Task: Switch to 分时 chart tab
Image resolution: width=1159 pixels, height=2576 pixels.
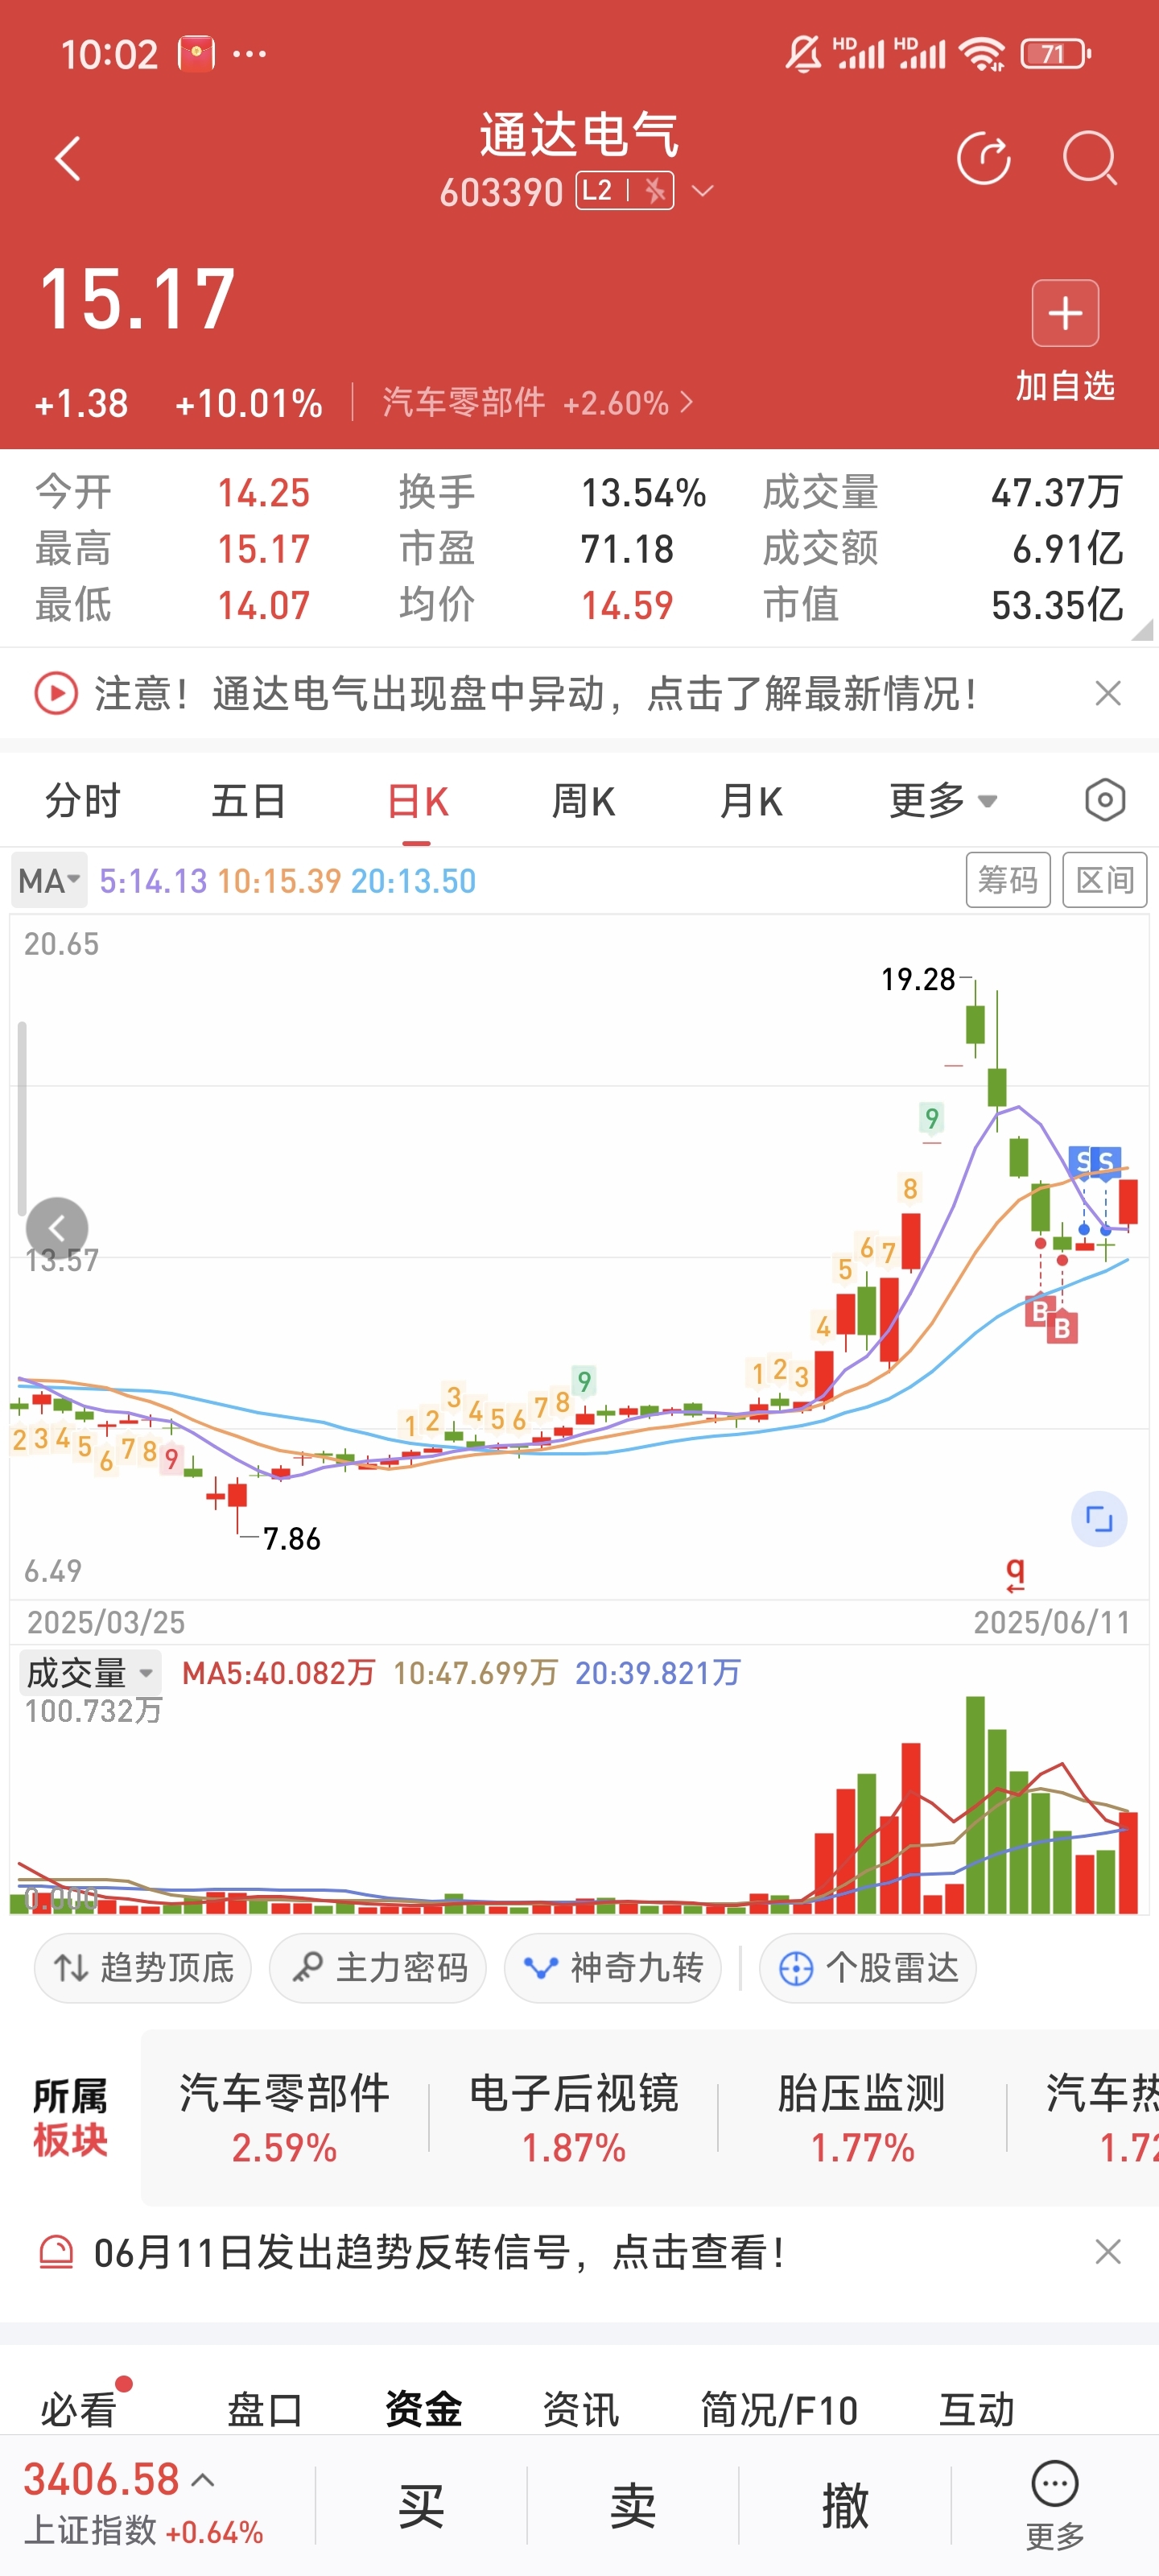Action: coord(82,801)
